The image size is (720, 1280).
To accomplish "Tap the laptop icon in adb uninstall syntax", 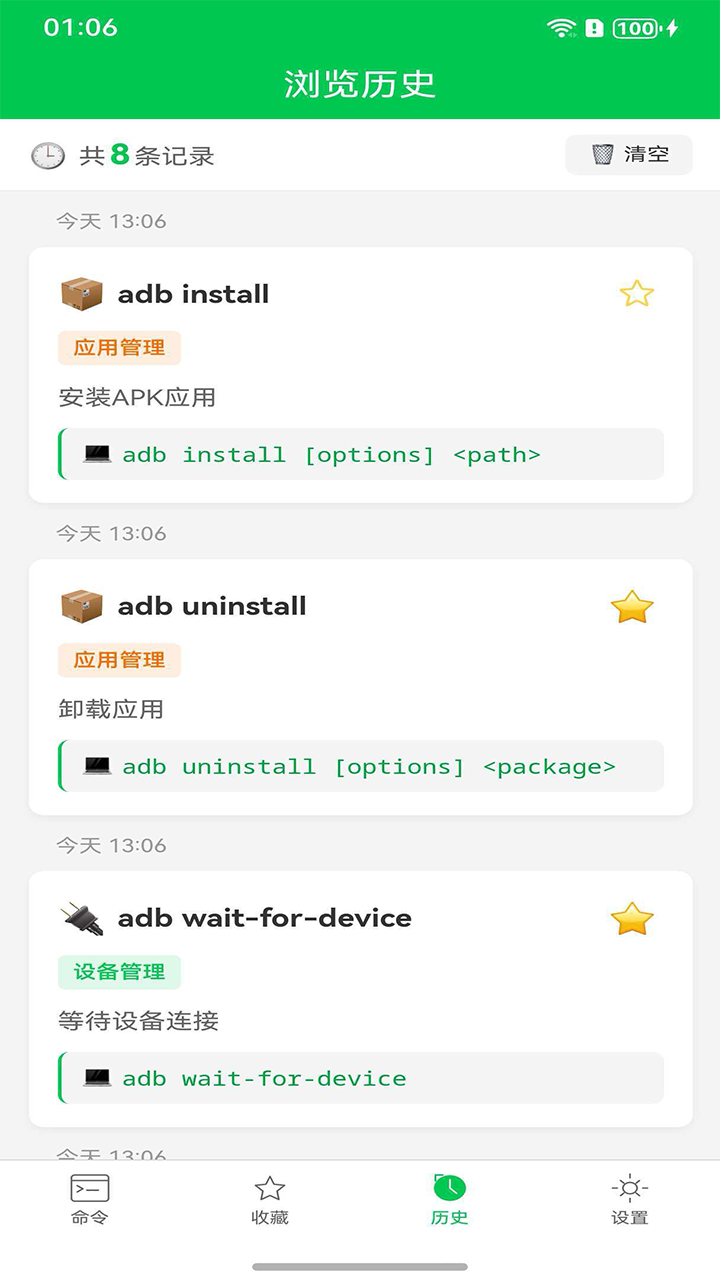I will tap(97, 766).
